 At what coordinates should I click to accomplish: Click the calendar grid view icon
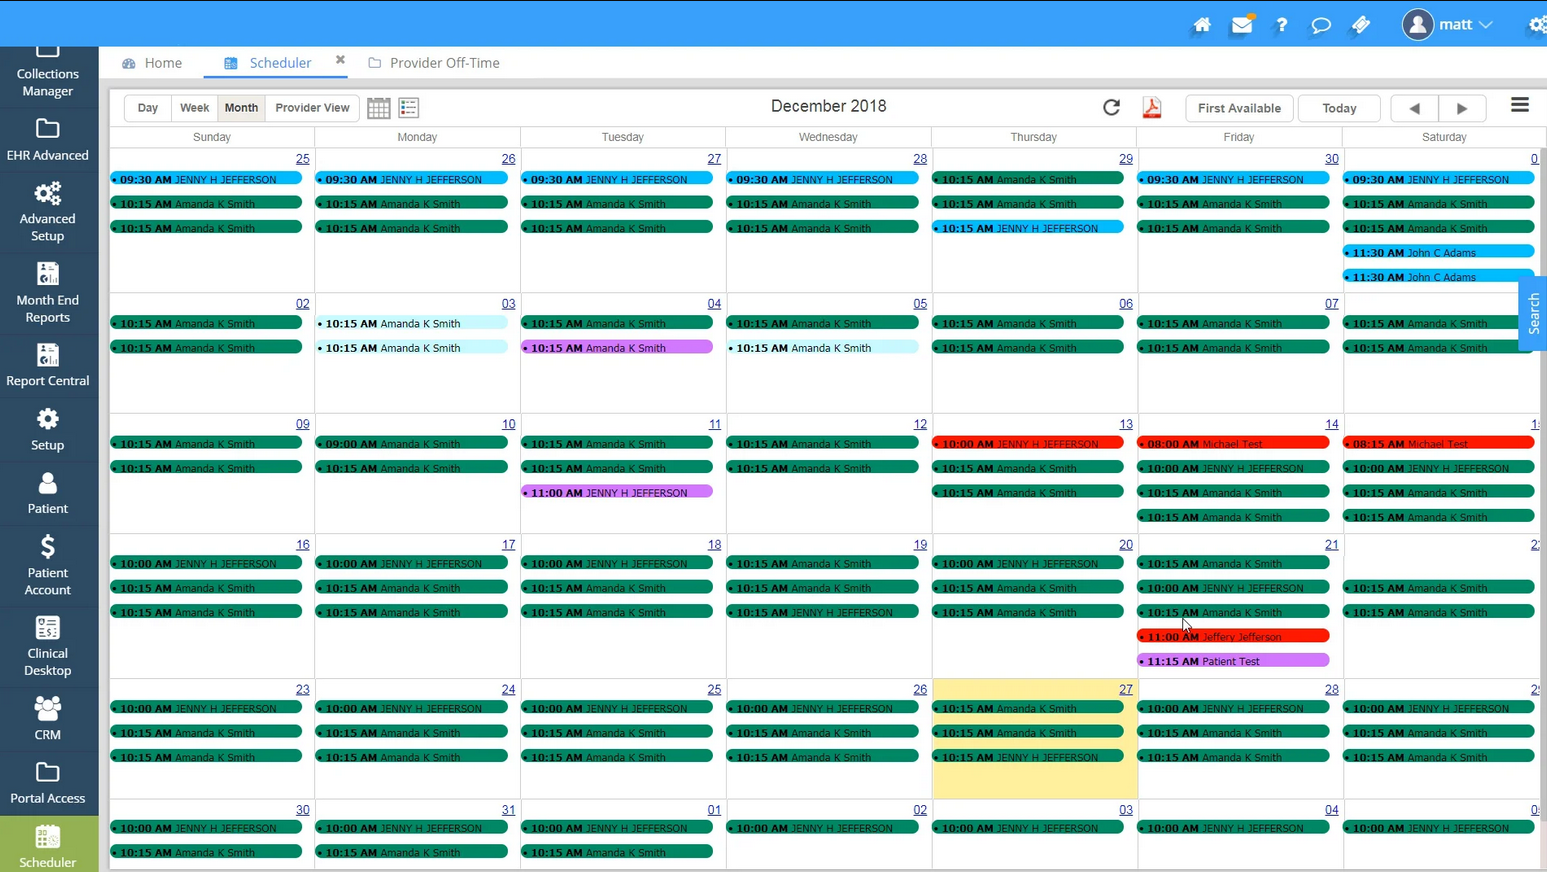pyautogui.click(x=378, y=108)
